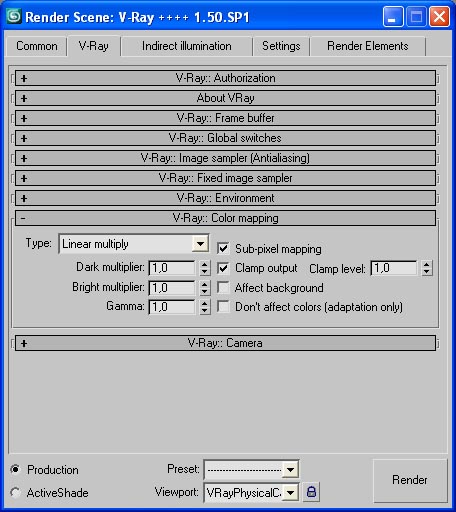The height and width of the screenshot is (512, 456).
Task: Expand the V-Ray Global switches rollout
Action: pyautogui.click(x=225, y=138)
